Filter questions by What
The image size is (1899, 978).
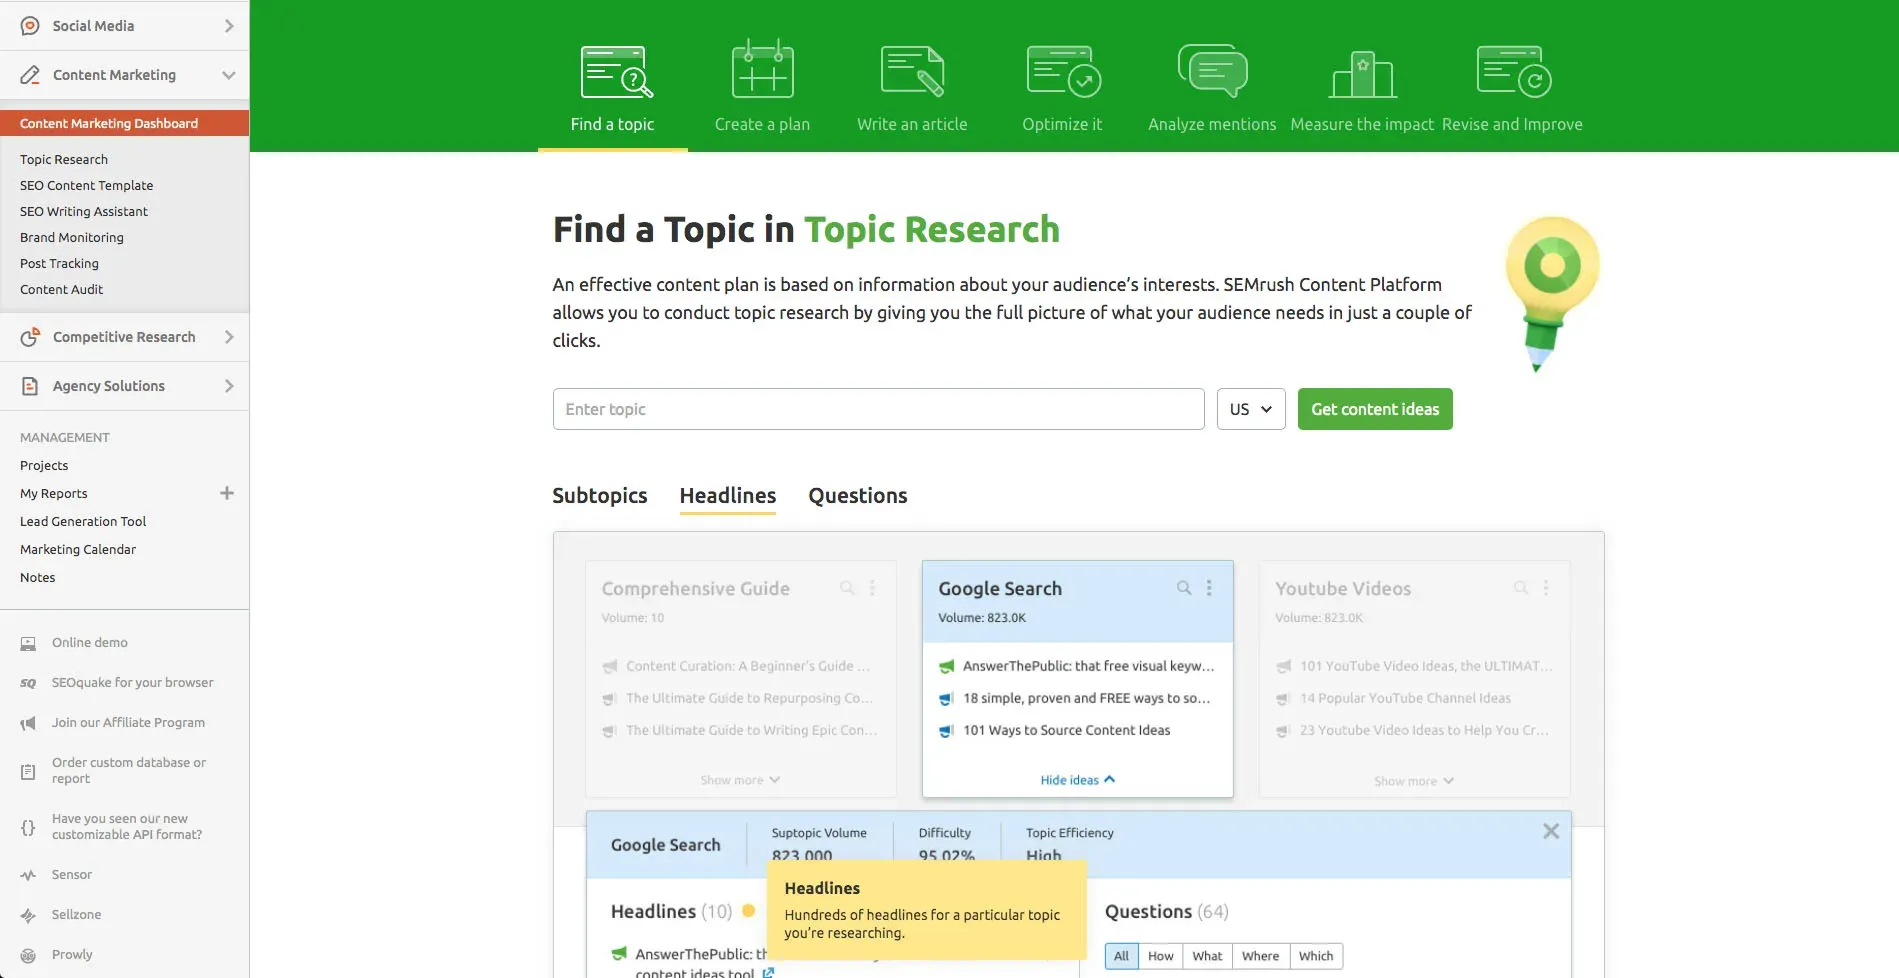tap(1208, 956)
